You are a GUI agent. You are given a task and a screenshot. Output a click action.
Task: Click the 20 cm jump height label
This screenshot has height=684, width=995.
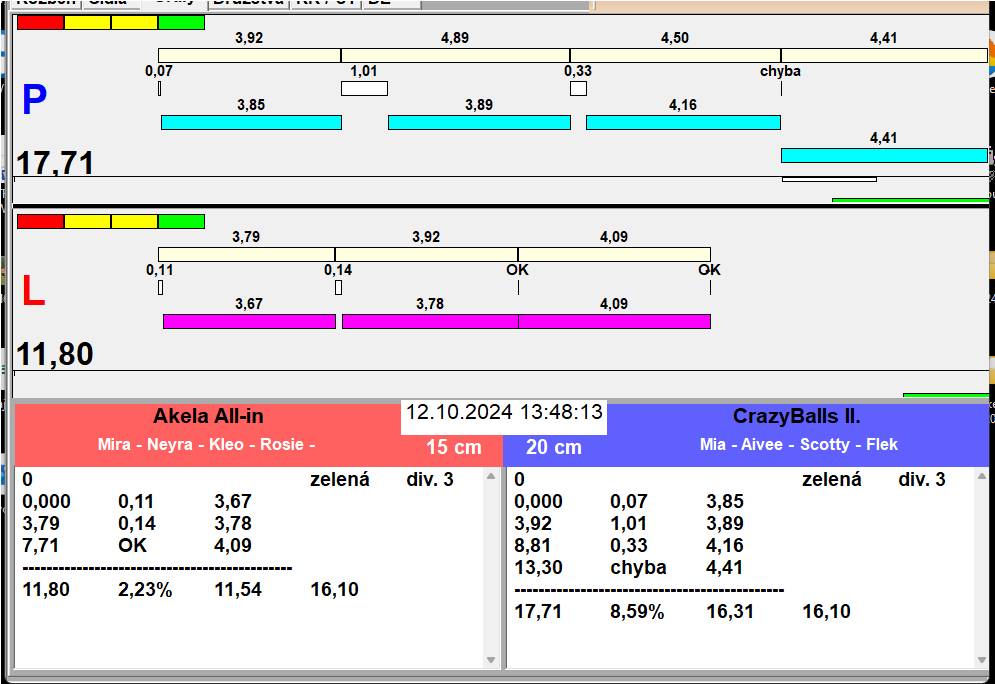click(x=553, y=447)
